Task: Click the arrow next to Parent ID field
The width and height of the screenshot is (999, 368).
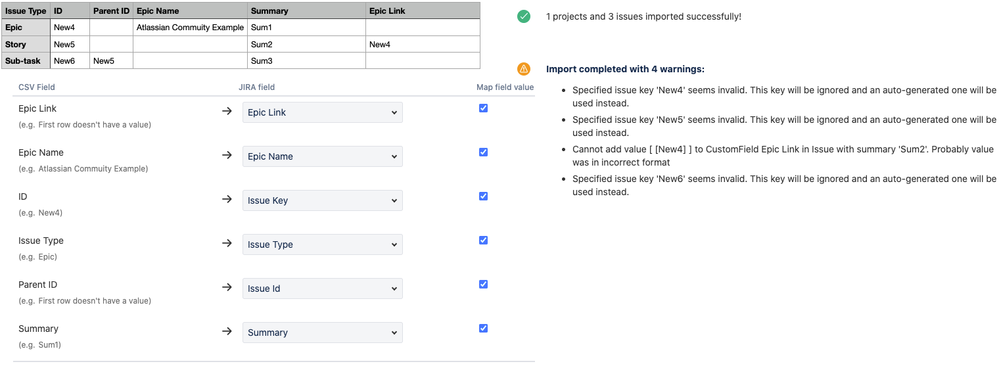Action: (227, 287)
